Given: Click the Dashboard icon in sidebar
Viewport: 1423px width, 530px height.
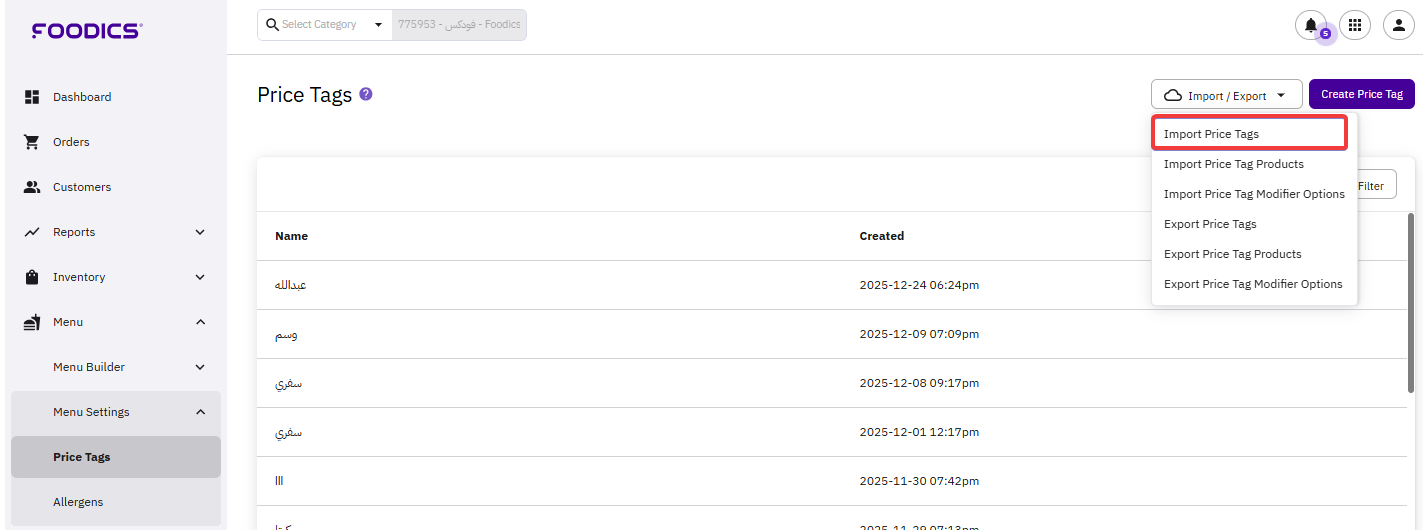Looking at the screenshot, I should (x=32, y=97).
